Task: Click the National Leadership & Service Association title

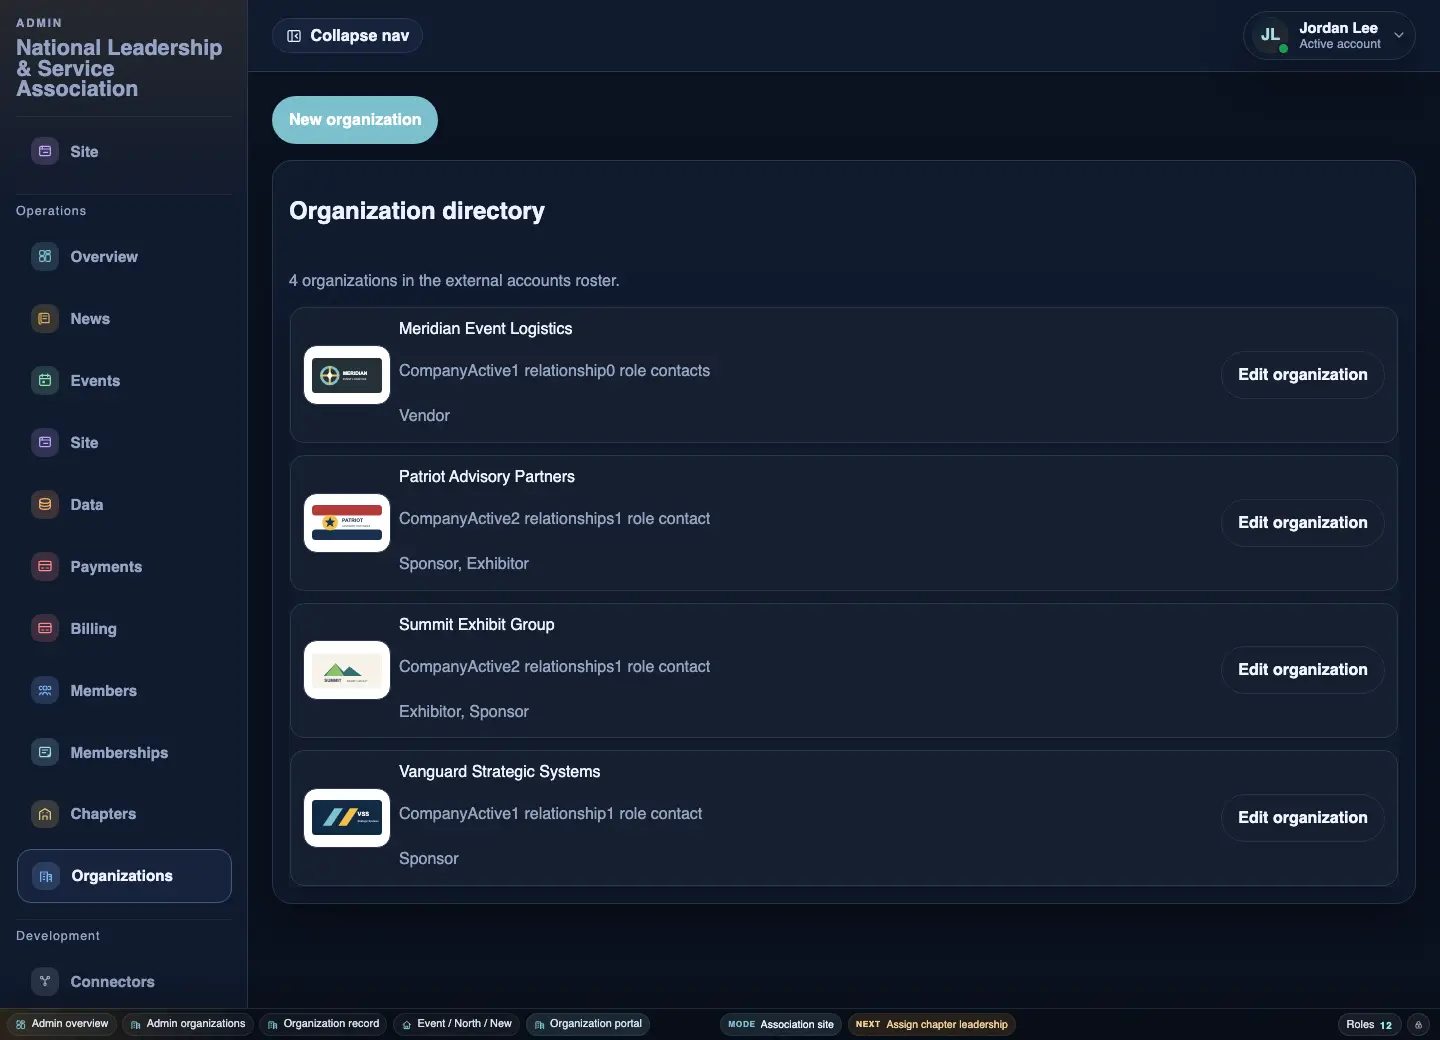Action: pos(119,68)
